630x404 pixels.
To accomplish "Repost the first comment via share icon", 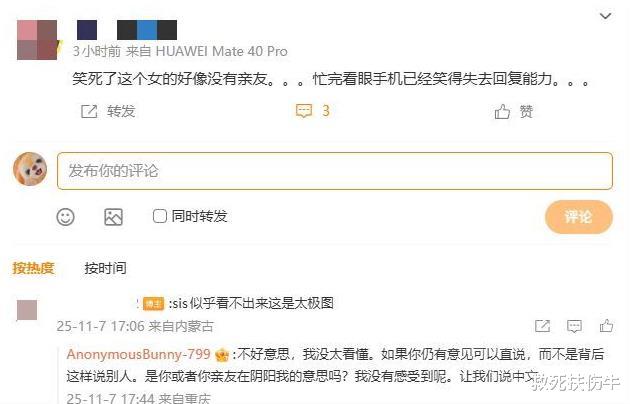I will pyautogui.click(x=542, y=326).
